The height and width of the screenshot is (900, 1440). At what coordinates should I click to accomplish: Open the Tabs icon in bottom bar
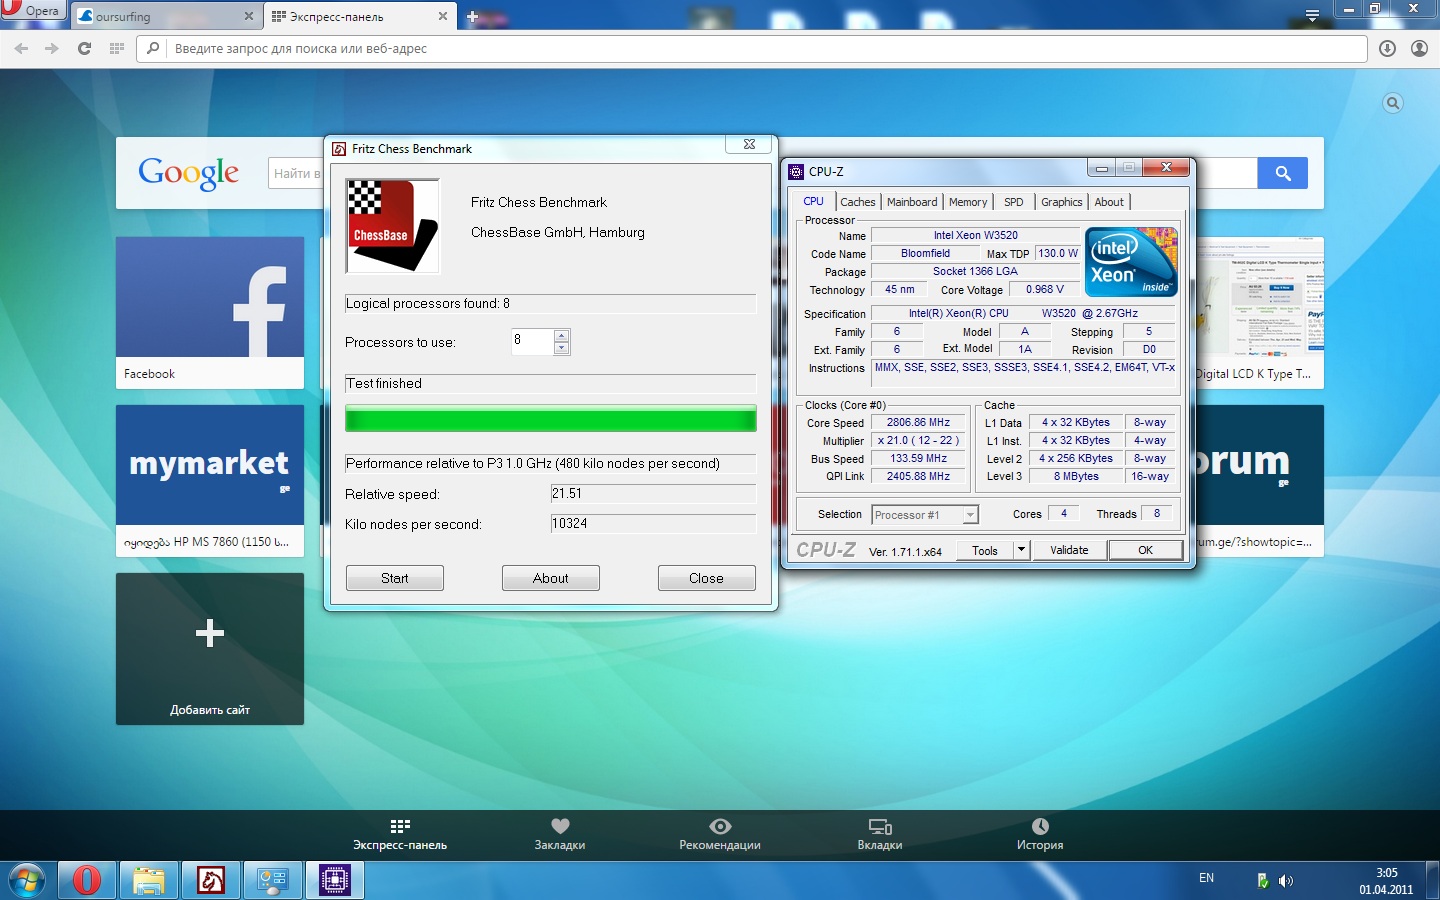(880, 826)
